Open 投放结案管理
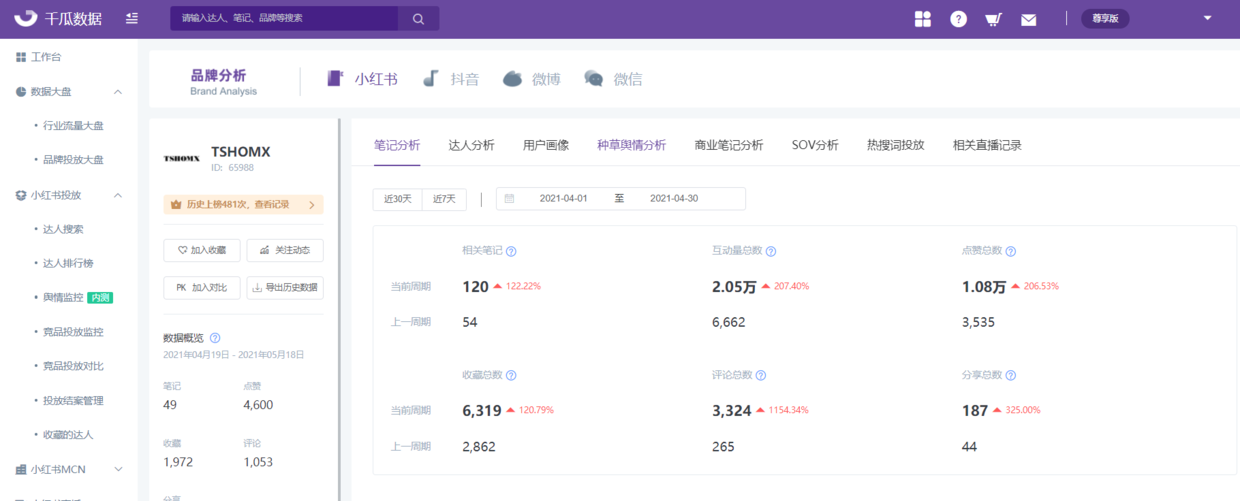Image resolution: width=1240 pixels, height=501 pixels. tap(73, 401)
